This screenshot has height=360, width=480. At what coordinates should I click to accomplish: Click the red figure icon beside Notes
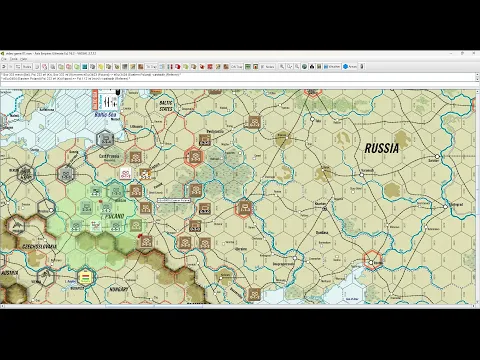click(x=256, y=67)
